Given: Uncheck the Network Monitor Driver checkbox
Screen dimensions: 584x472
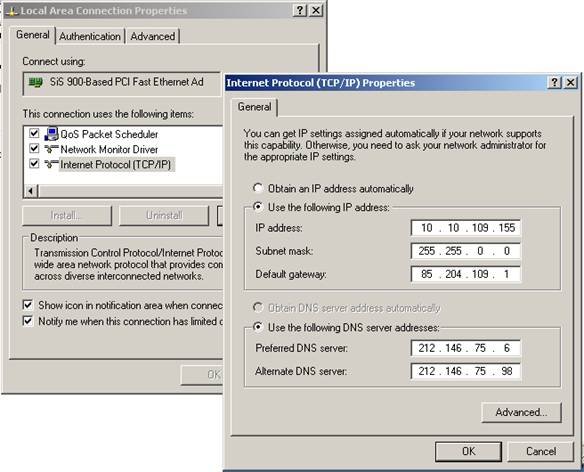Looking at the screenshot, I should point(34,148).
